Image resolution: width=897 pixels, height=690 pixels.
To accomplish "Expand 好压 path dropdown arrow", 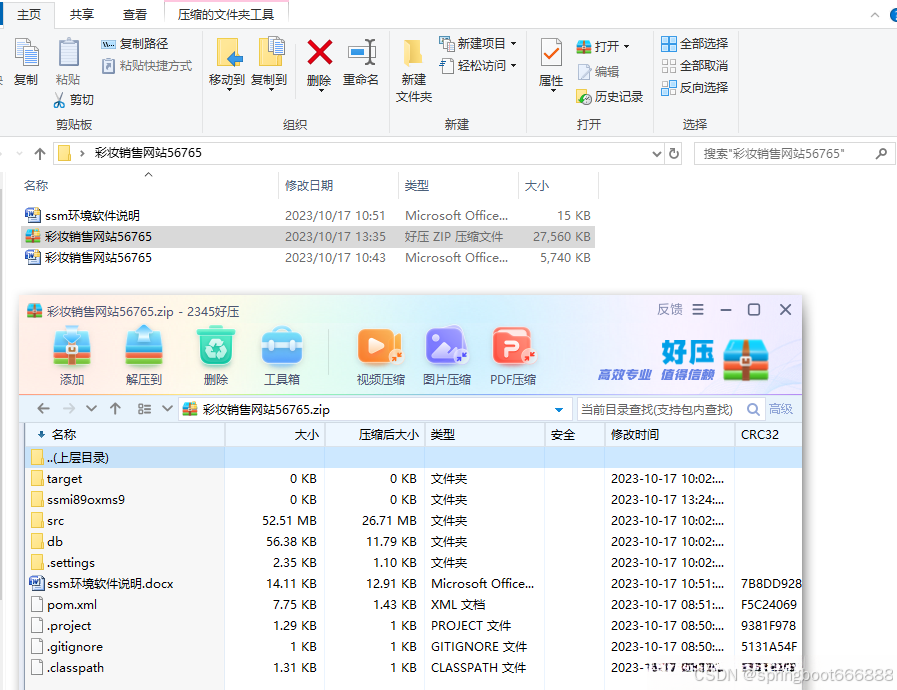I will coord(559,410).
